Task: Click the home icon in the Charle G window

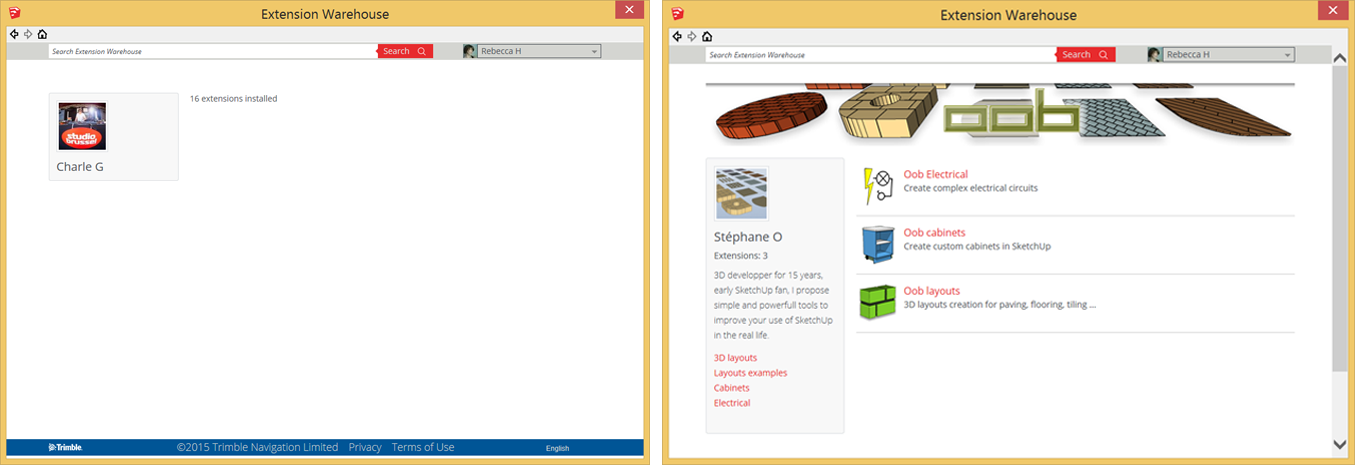Action: [42, 34]
